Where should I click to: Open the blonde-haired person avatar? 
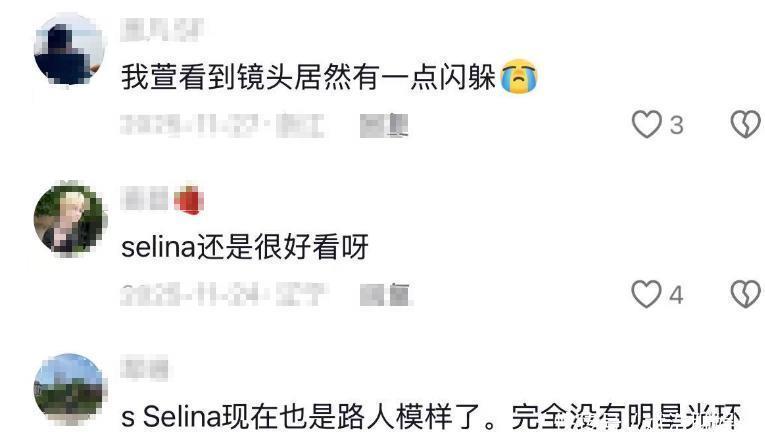click(x=70, y=219)
